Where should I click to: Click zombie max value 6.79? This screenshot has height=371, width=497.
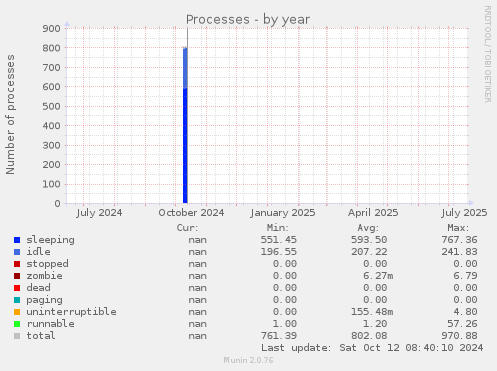click(465, 276)
